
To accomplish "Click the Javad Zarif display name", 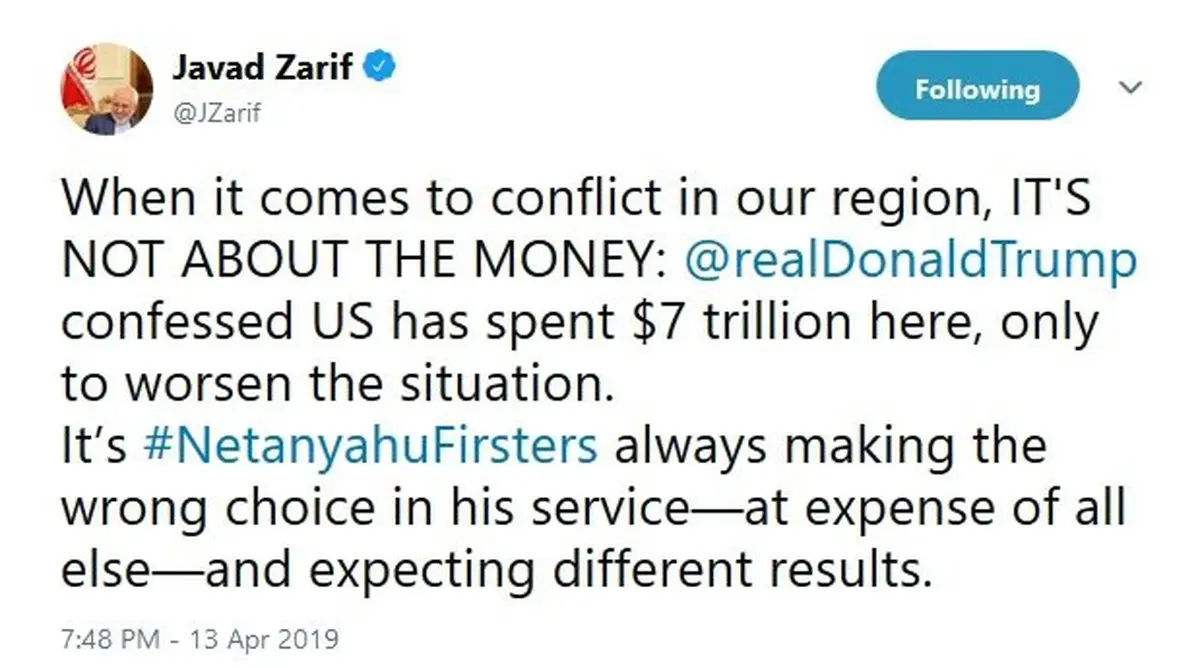I will 264,68.
